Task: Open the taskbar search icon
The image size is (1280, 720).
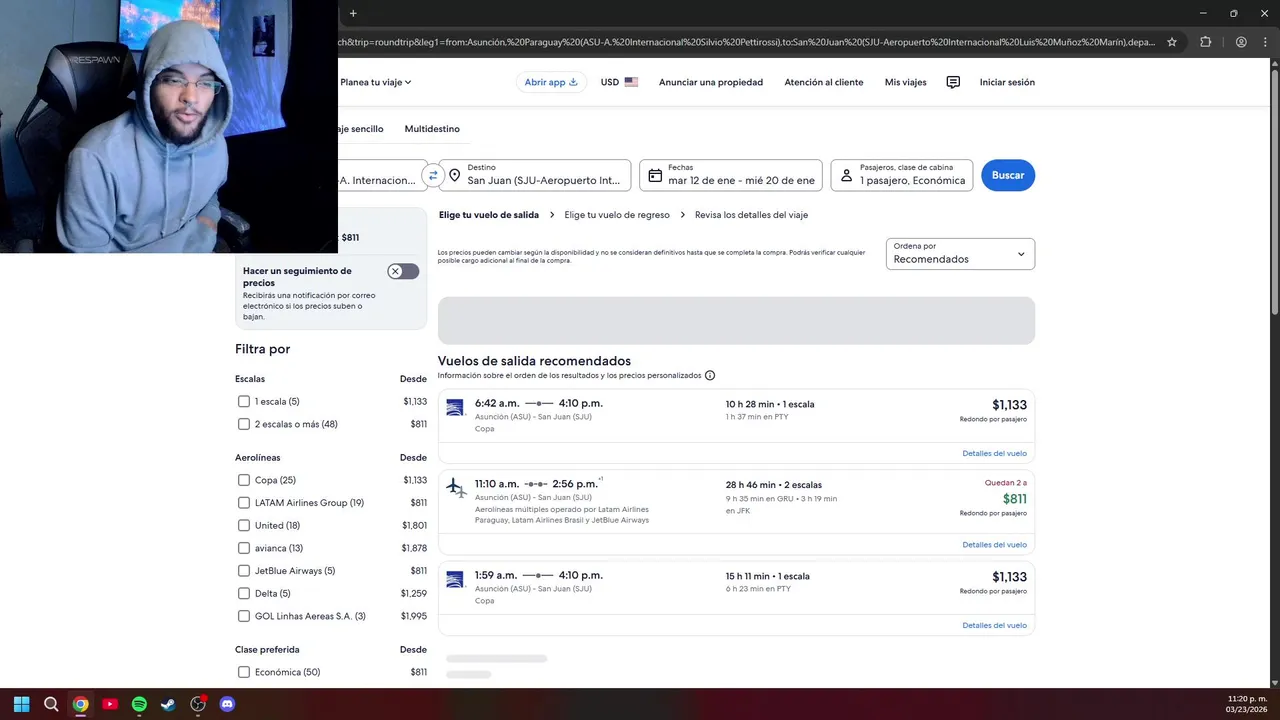Action: pos(51,704)
